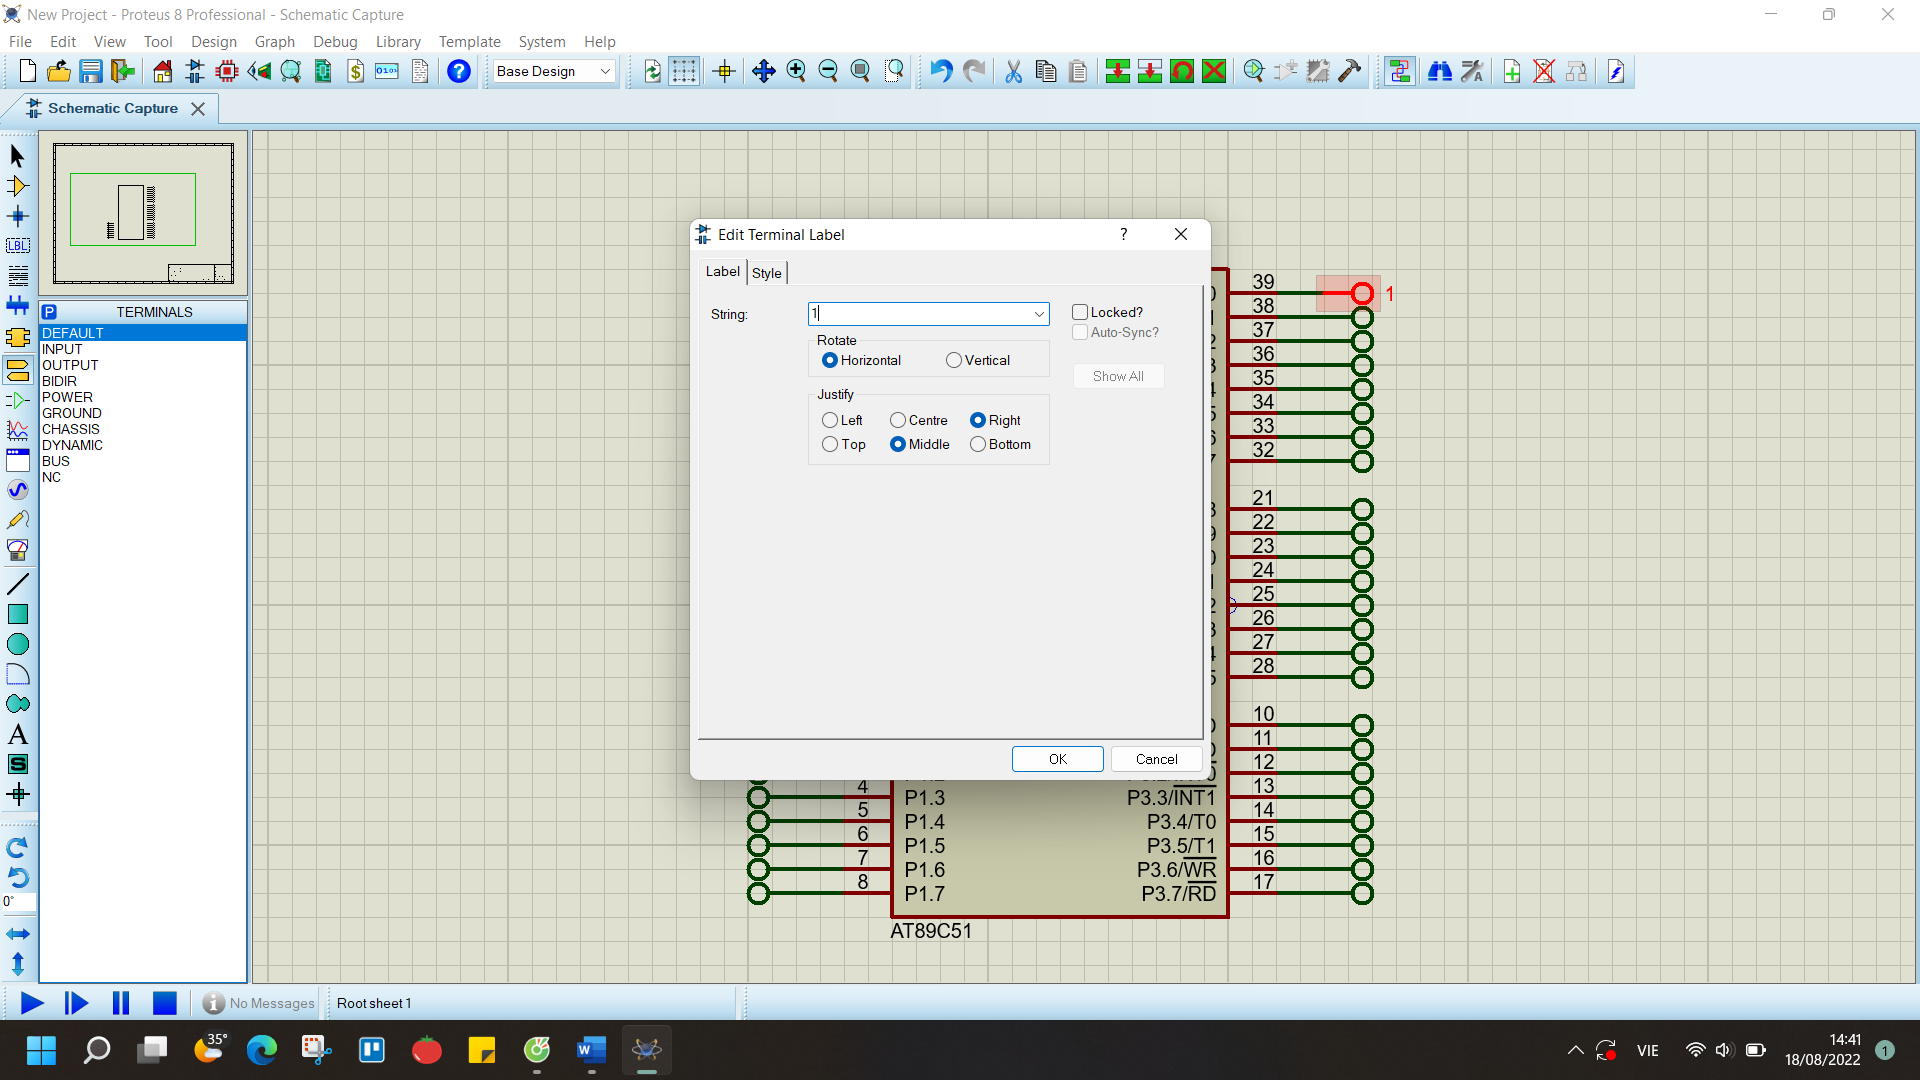Click the Zoom In toolbar icon

(x=796, y=71)
